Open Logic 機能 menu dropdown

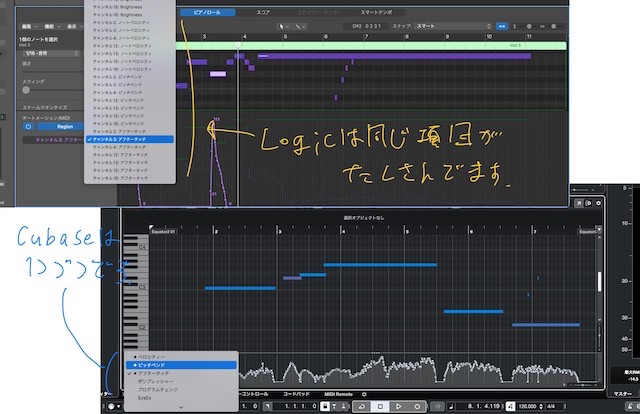coord(52,26)
